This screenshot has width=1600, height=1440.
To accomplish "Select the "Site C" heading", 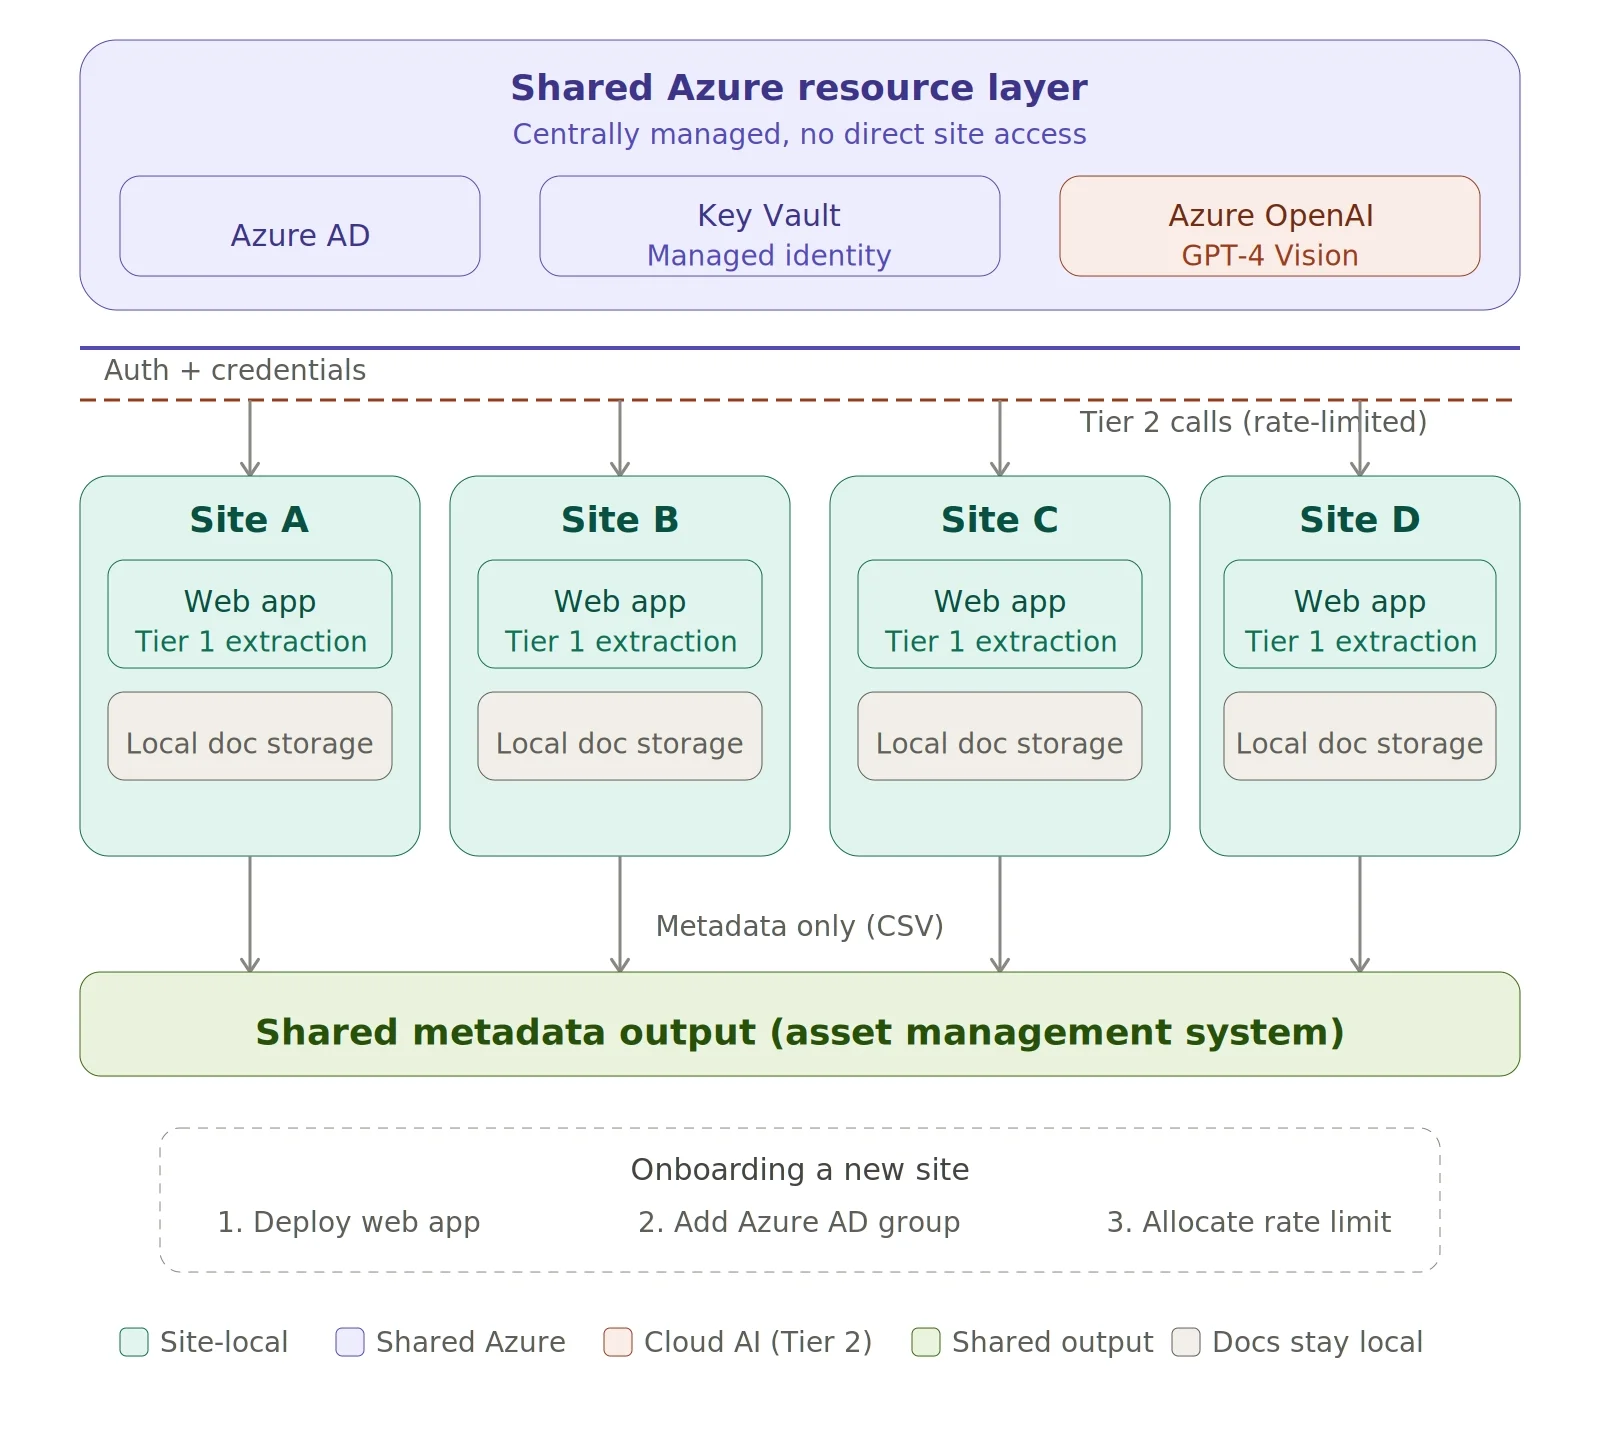I will click(x=1000, y=520).
